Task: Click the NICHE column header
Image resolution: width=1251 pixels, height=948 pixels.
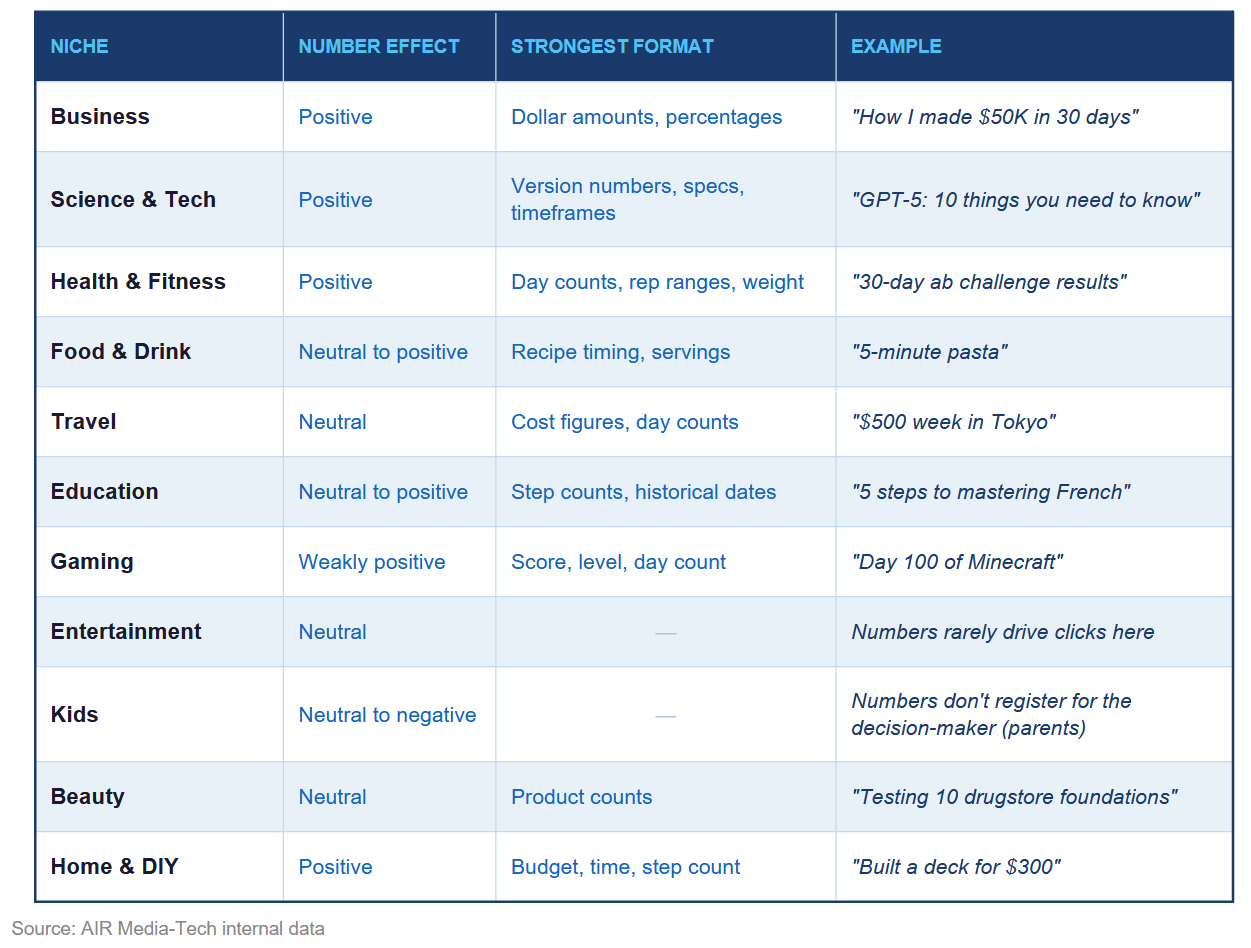Action: [80, 46]
